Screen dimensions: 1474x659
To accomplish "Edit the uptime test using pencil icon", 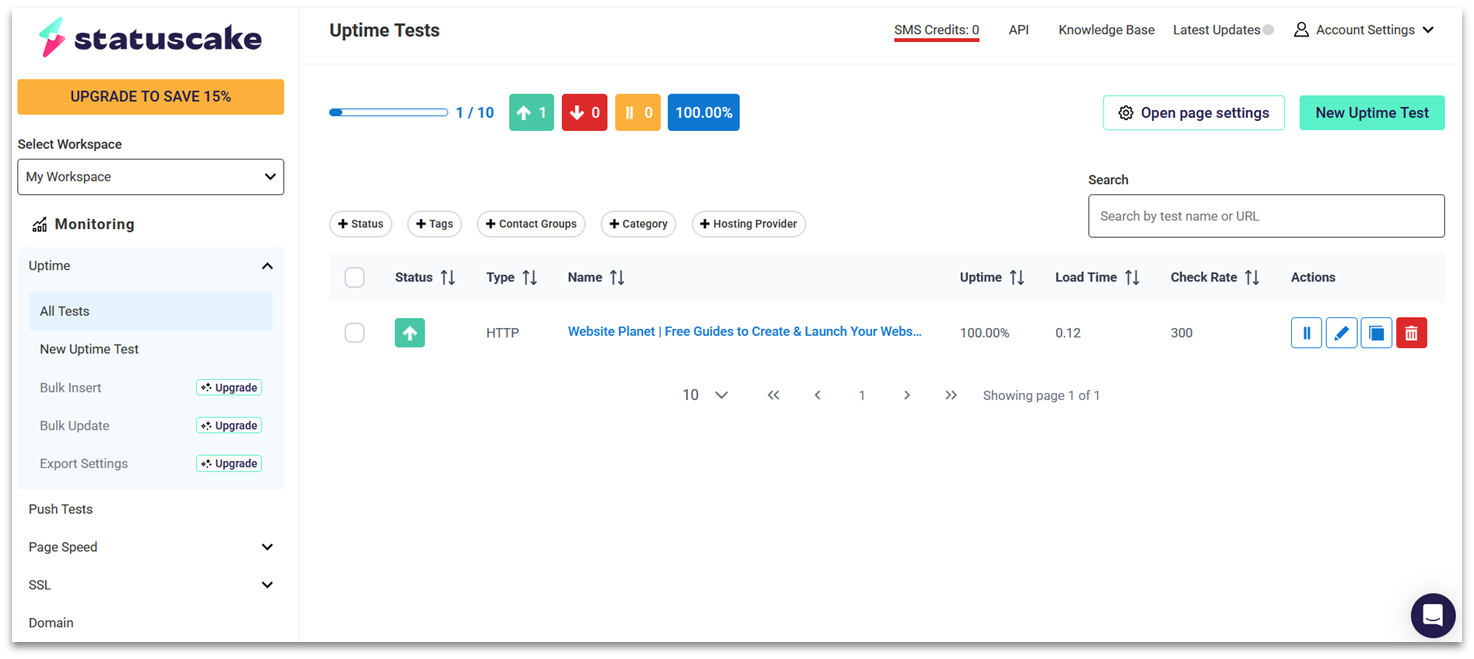I will pyautogui.click(x=1341, y=332).
